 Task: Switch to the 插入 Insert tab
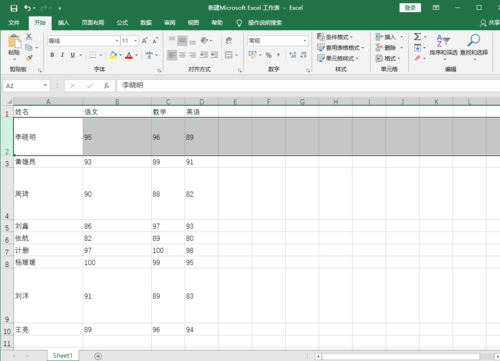63,23
